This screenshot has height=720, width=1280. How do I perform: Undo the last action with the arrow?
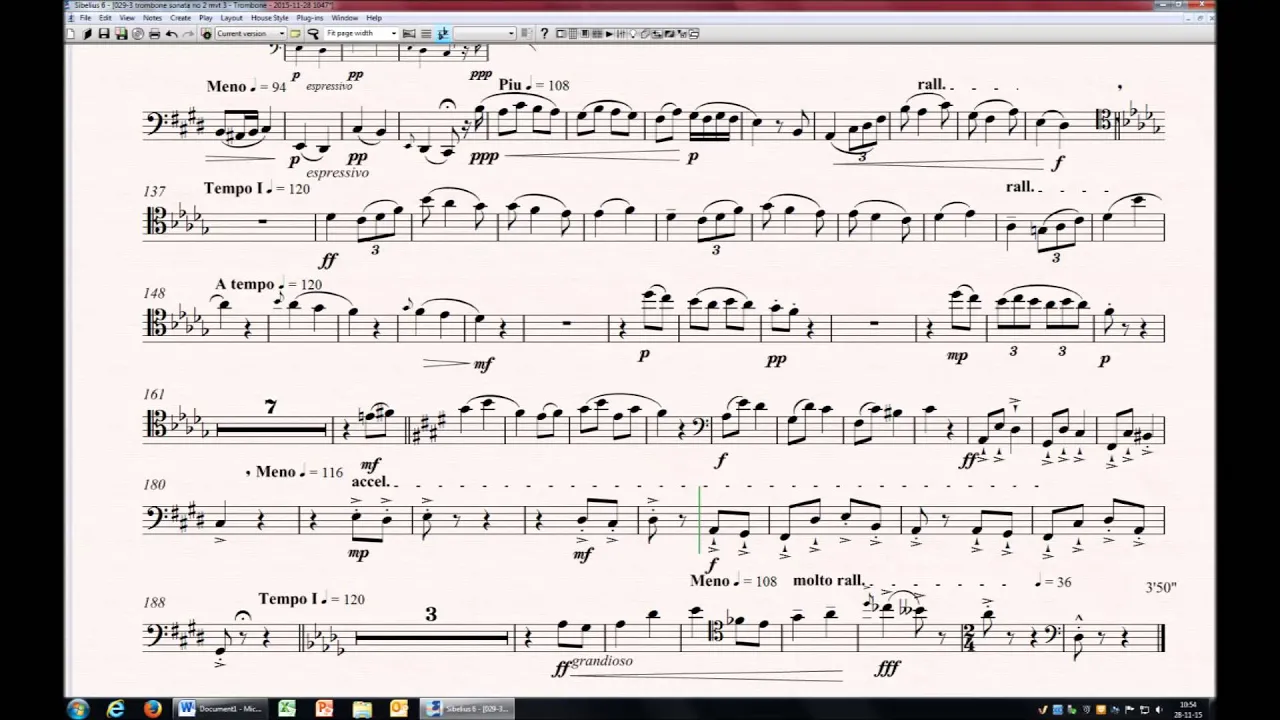pos(172,33)
